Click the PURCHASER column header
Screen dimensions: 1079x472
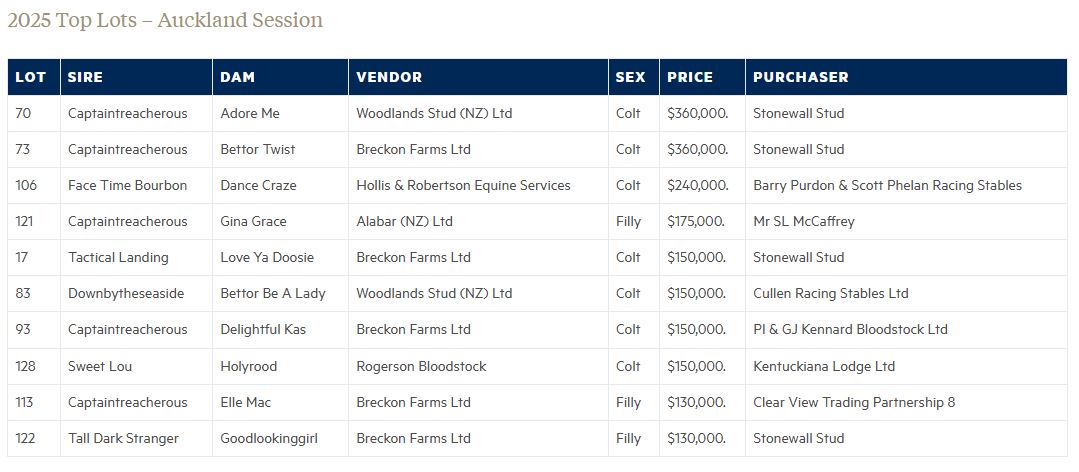coord(800,77)
